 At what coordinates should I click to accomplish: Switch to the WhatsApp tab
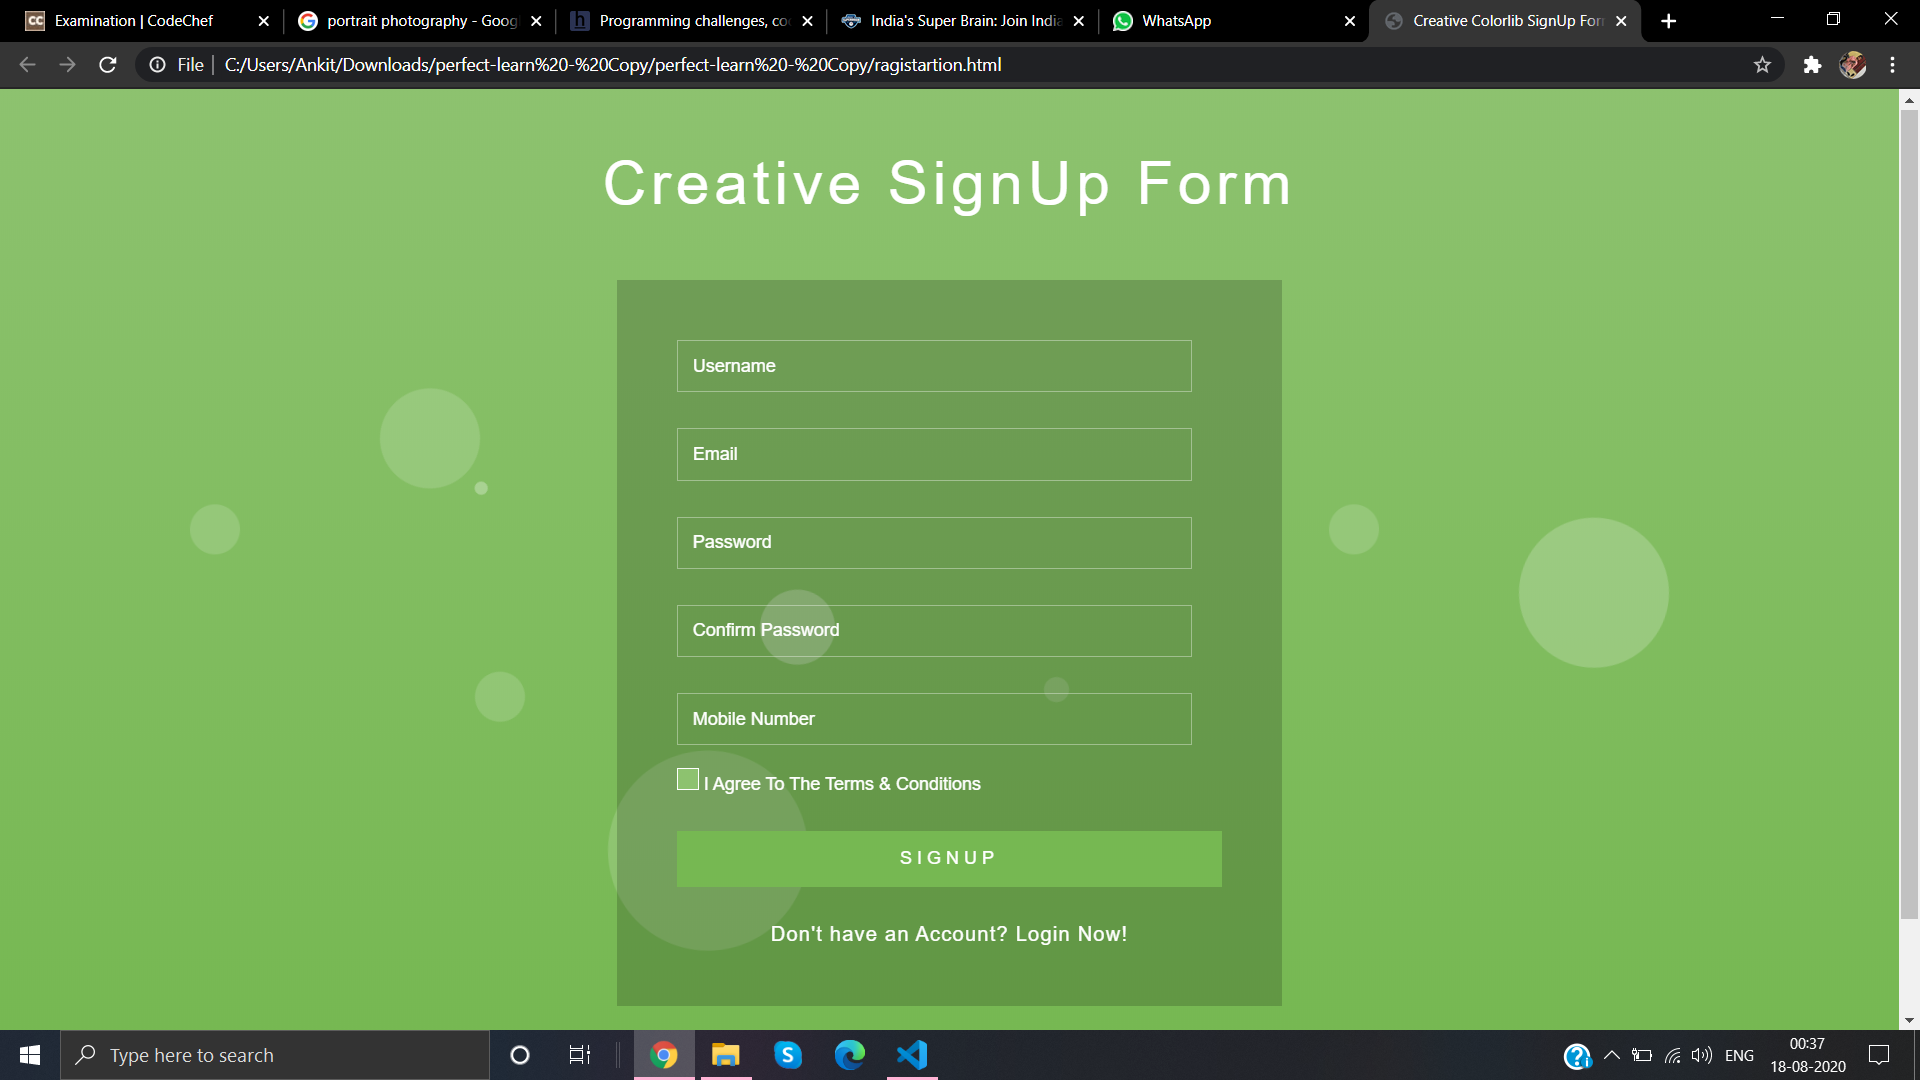pos(1176,21)
